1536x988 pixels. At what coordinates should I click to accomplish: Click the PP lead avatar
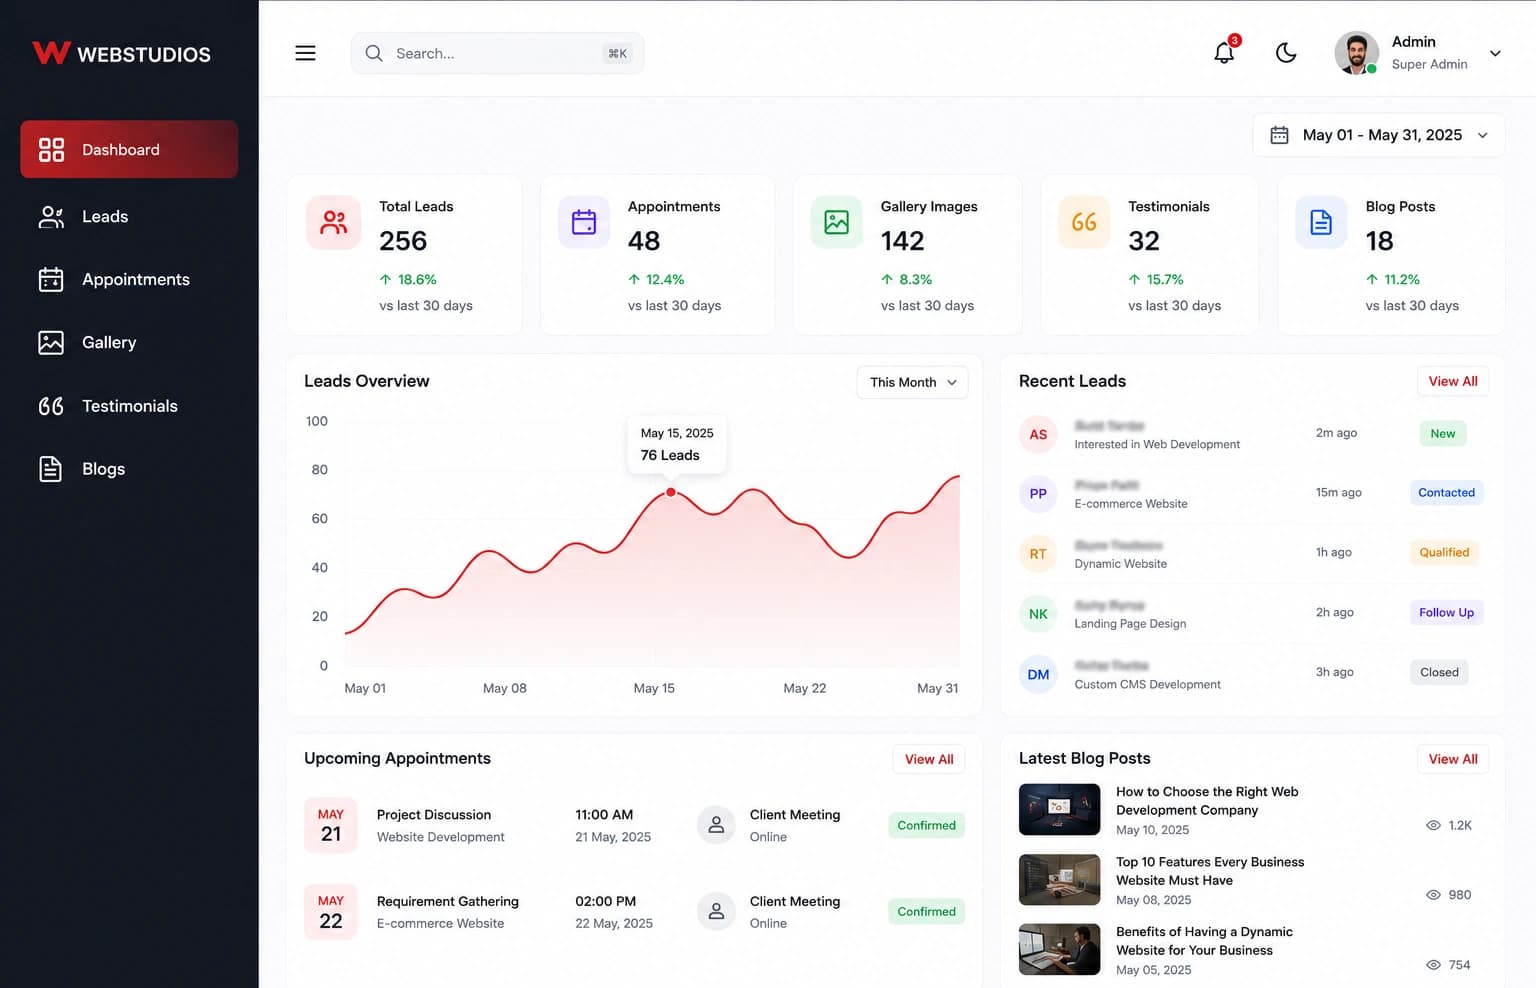pyautogui.click(x=1038, y=494)
